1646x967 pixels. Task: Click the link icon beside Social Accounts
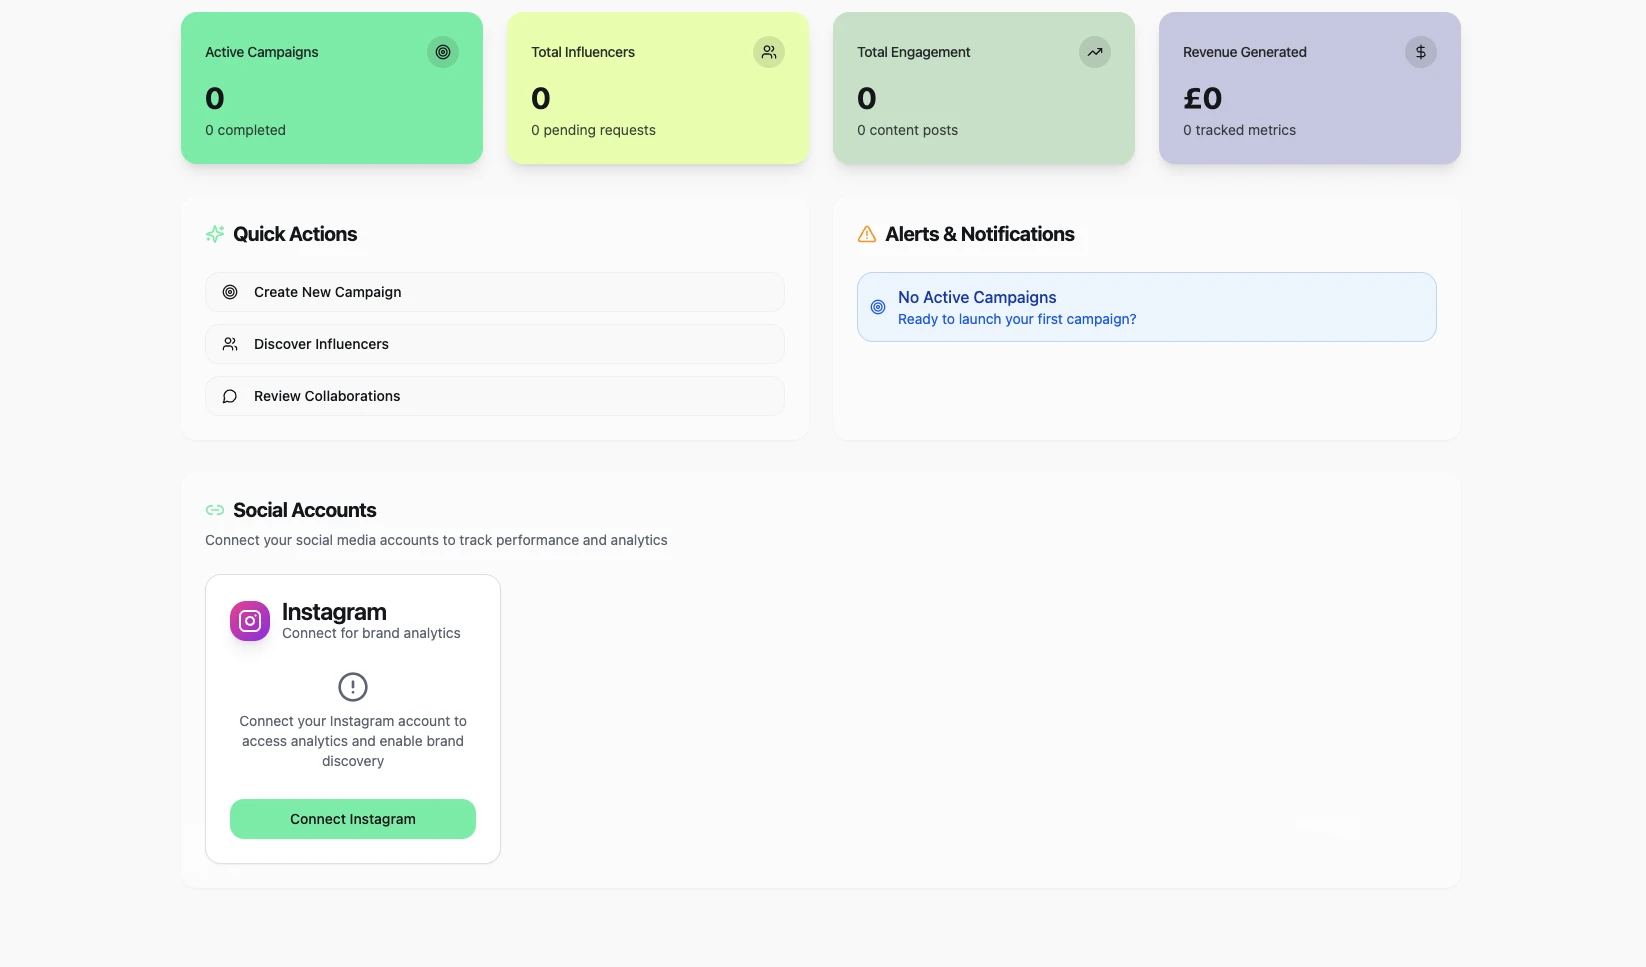point(215,510)
